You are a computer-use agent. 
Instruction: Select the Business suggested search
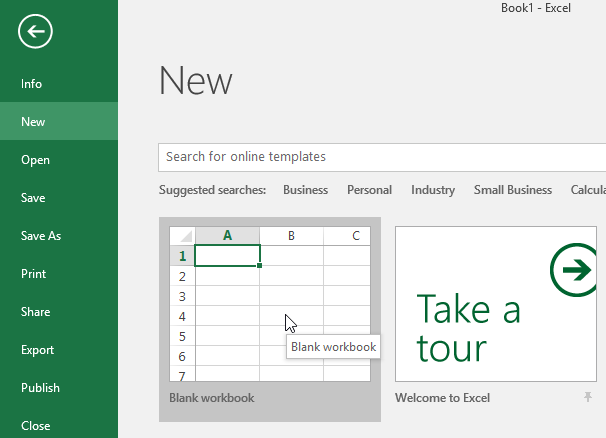pos(305,190)
